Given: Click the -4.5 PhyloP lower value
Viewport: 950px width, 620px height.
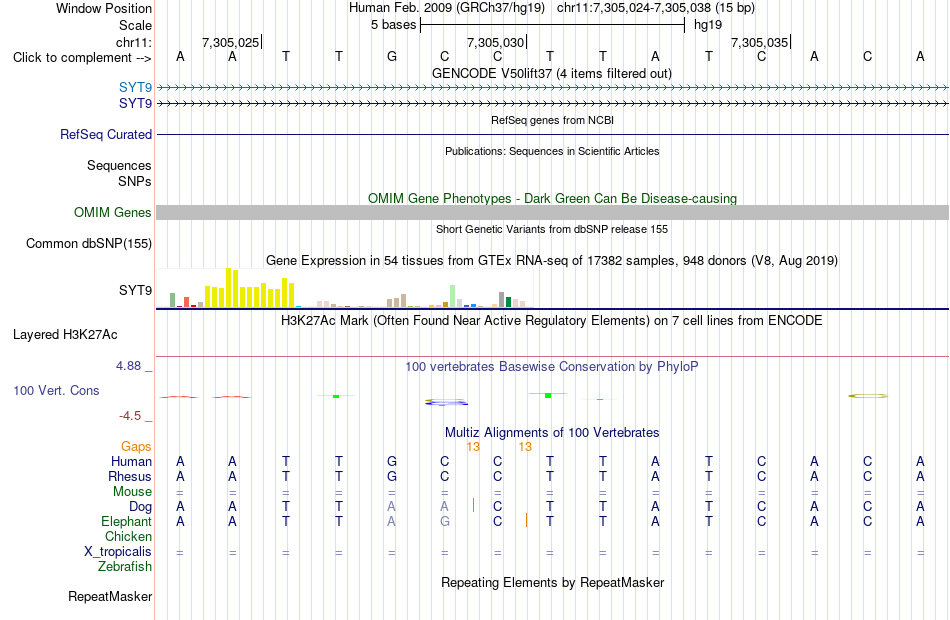Looking at the screenshot, I should coord(130,416).
